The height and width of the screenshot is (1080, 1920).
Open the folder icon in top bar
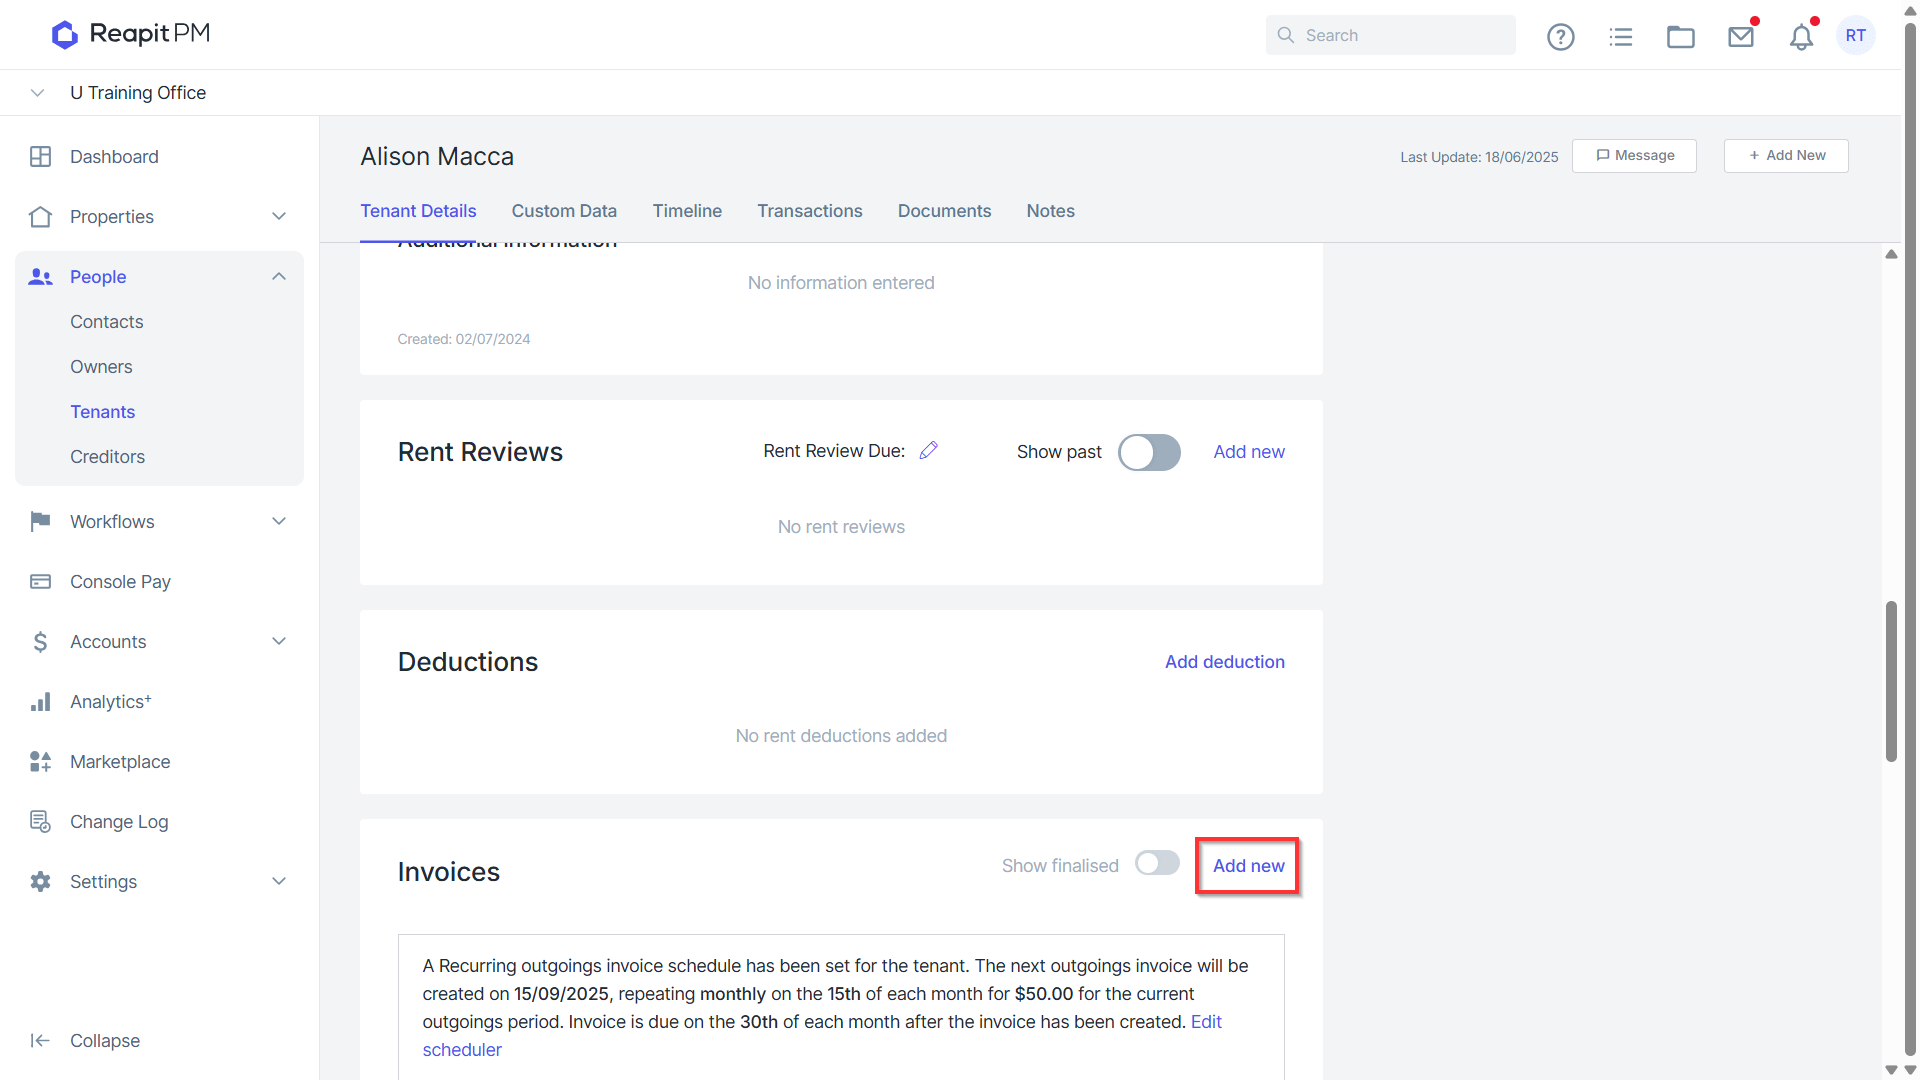tap(1681, 37)
